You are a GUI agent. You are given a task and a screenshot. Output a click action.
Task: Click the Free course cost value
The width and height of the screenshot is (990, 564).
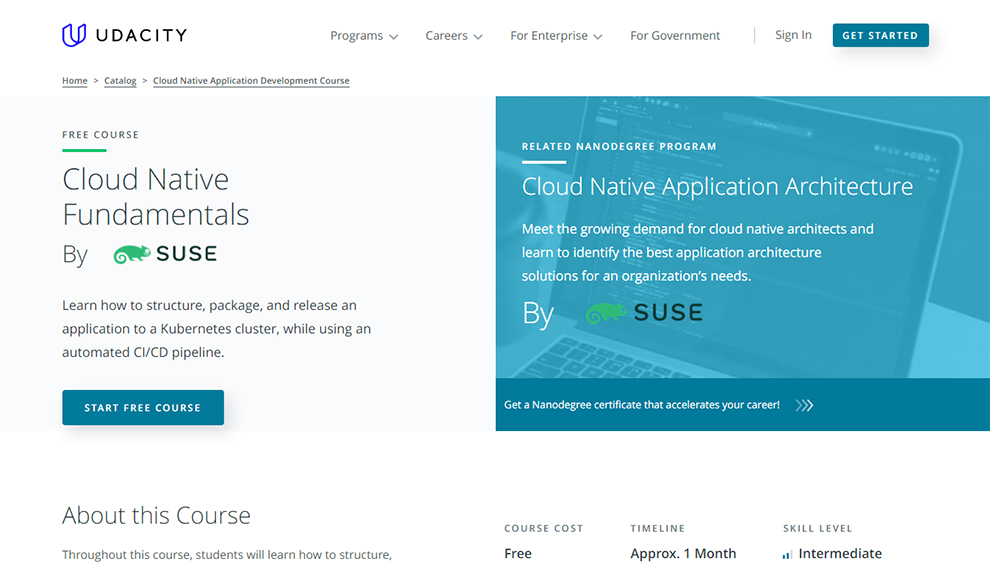tap(518, 554)
